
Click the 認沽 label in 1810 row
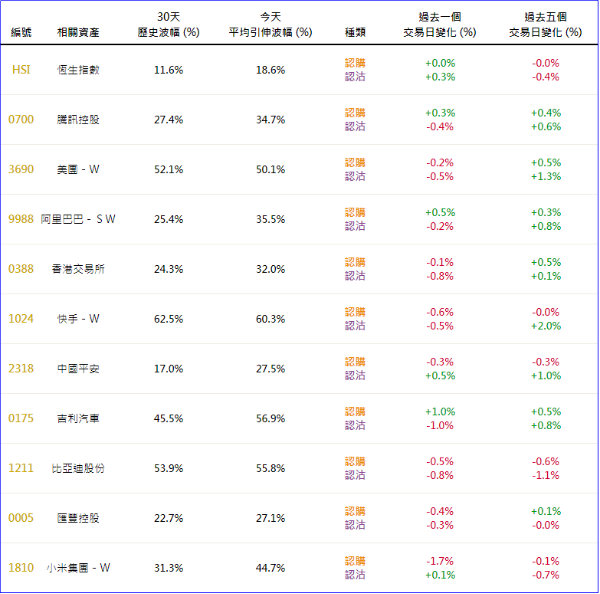(355, 574)
